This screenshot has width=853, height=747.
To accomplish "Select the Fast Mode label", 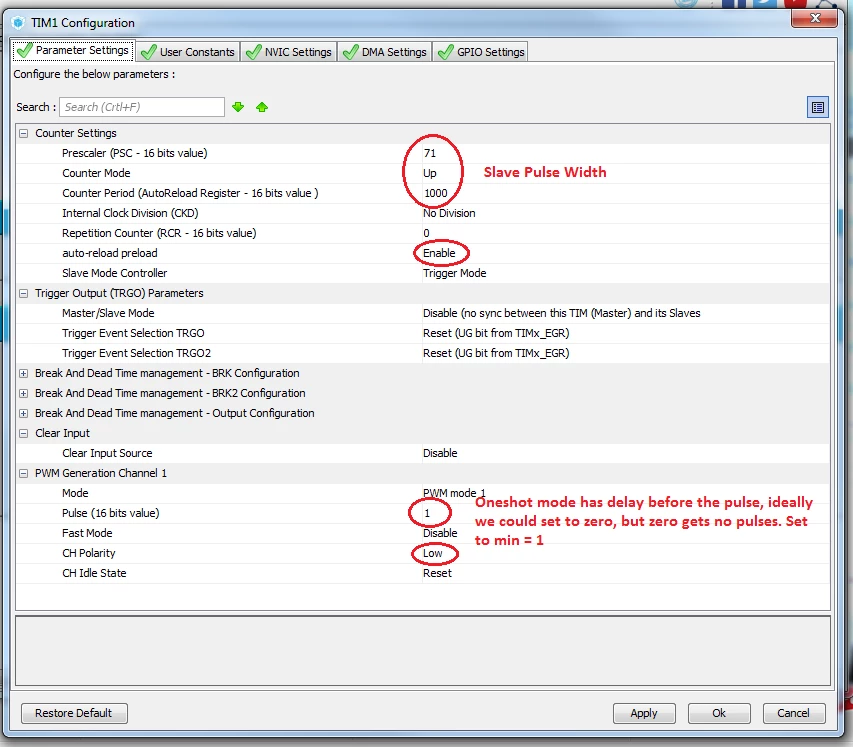I will (x=87, y=533).
